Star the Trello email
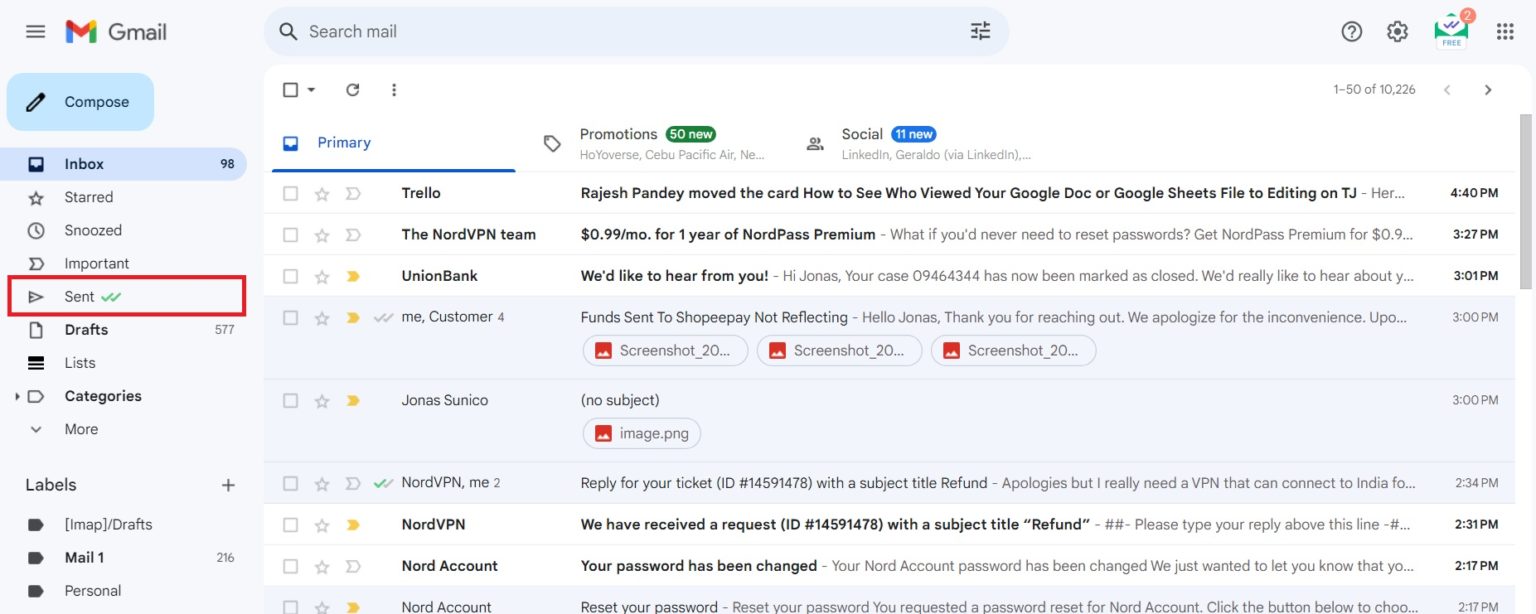This screenshot has height=614, width=1536. (322, 192)
